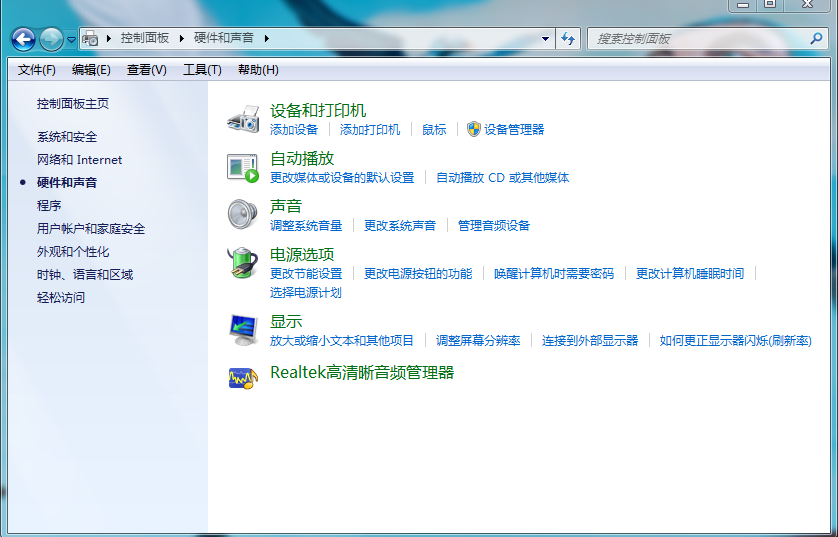
Task: Open the 帮助(H) menu
Action: (x=258, y=70)
